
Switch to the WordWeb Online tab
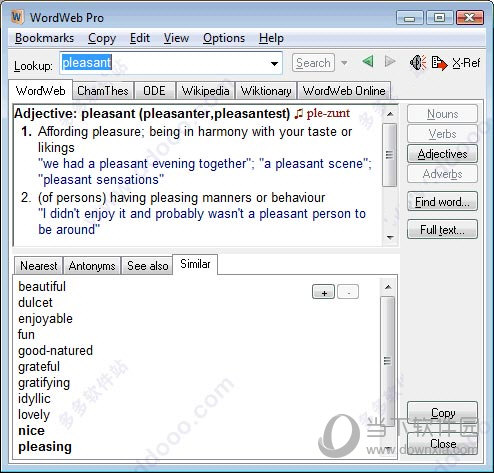pyautogui.click(x=344, y=91)
